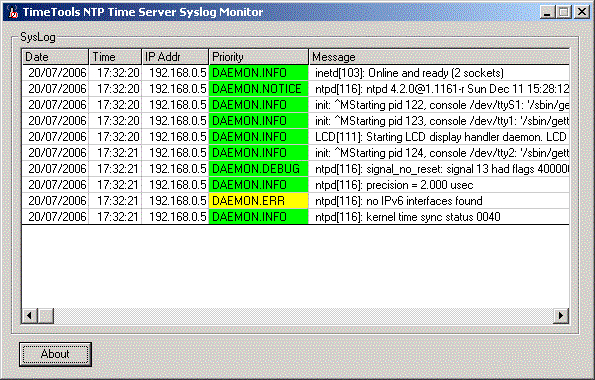Click DAEMON.INFO in the LCD[111] row

tap(258, 137)
